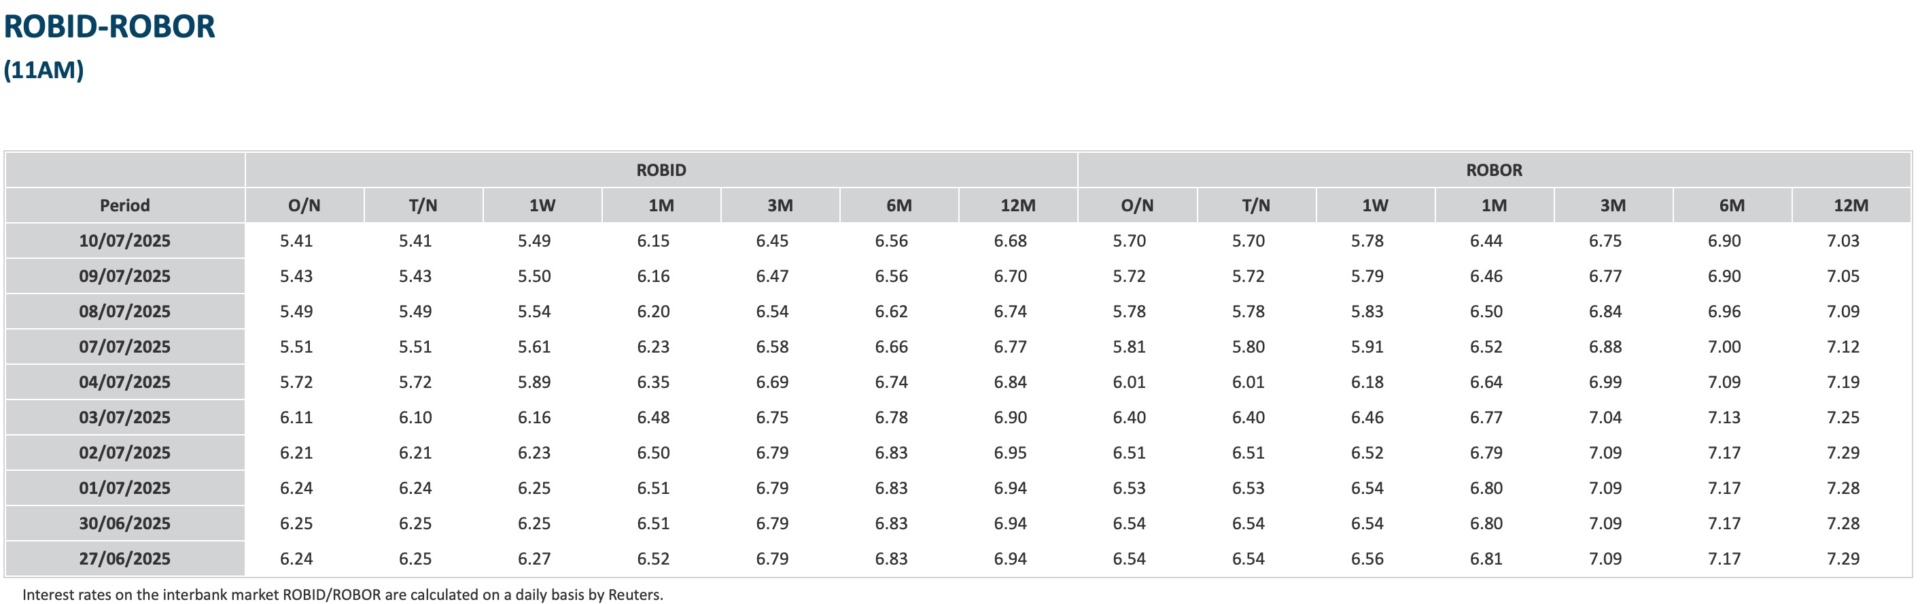The width and height of the screenshot is (1920, 604).
Task: Select the 04/07/2025 date cell
Action: (x=125, y=382)
